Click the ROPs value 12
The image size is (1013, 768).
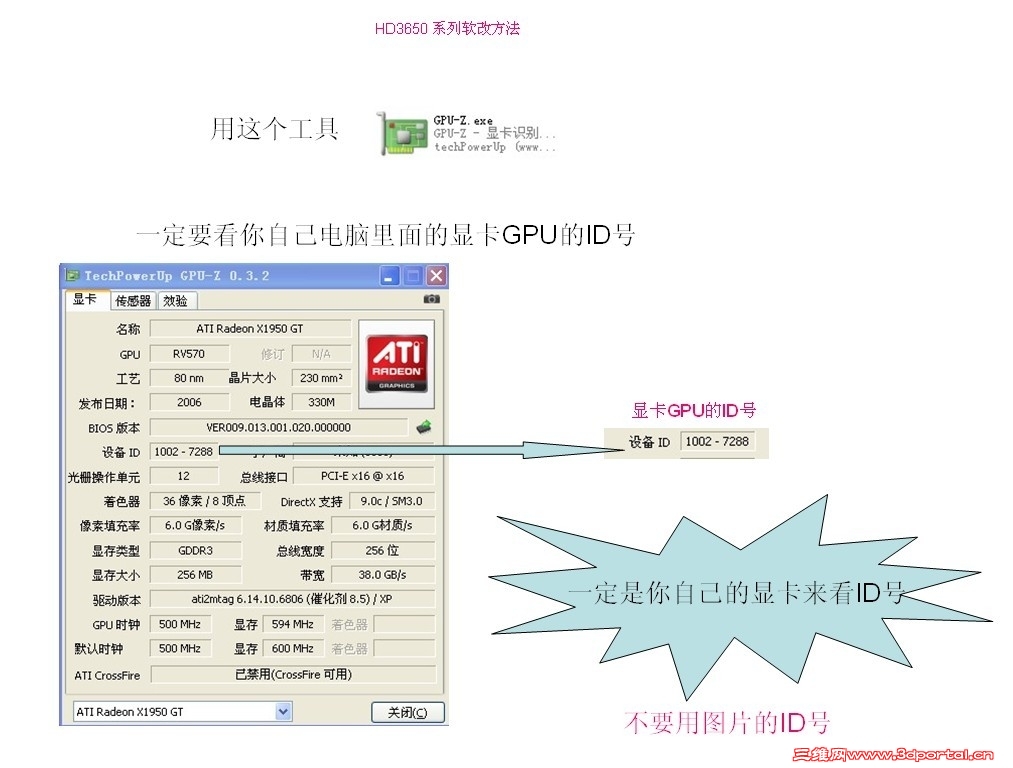[184, 476]
